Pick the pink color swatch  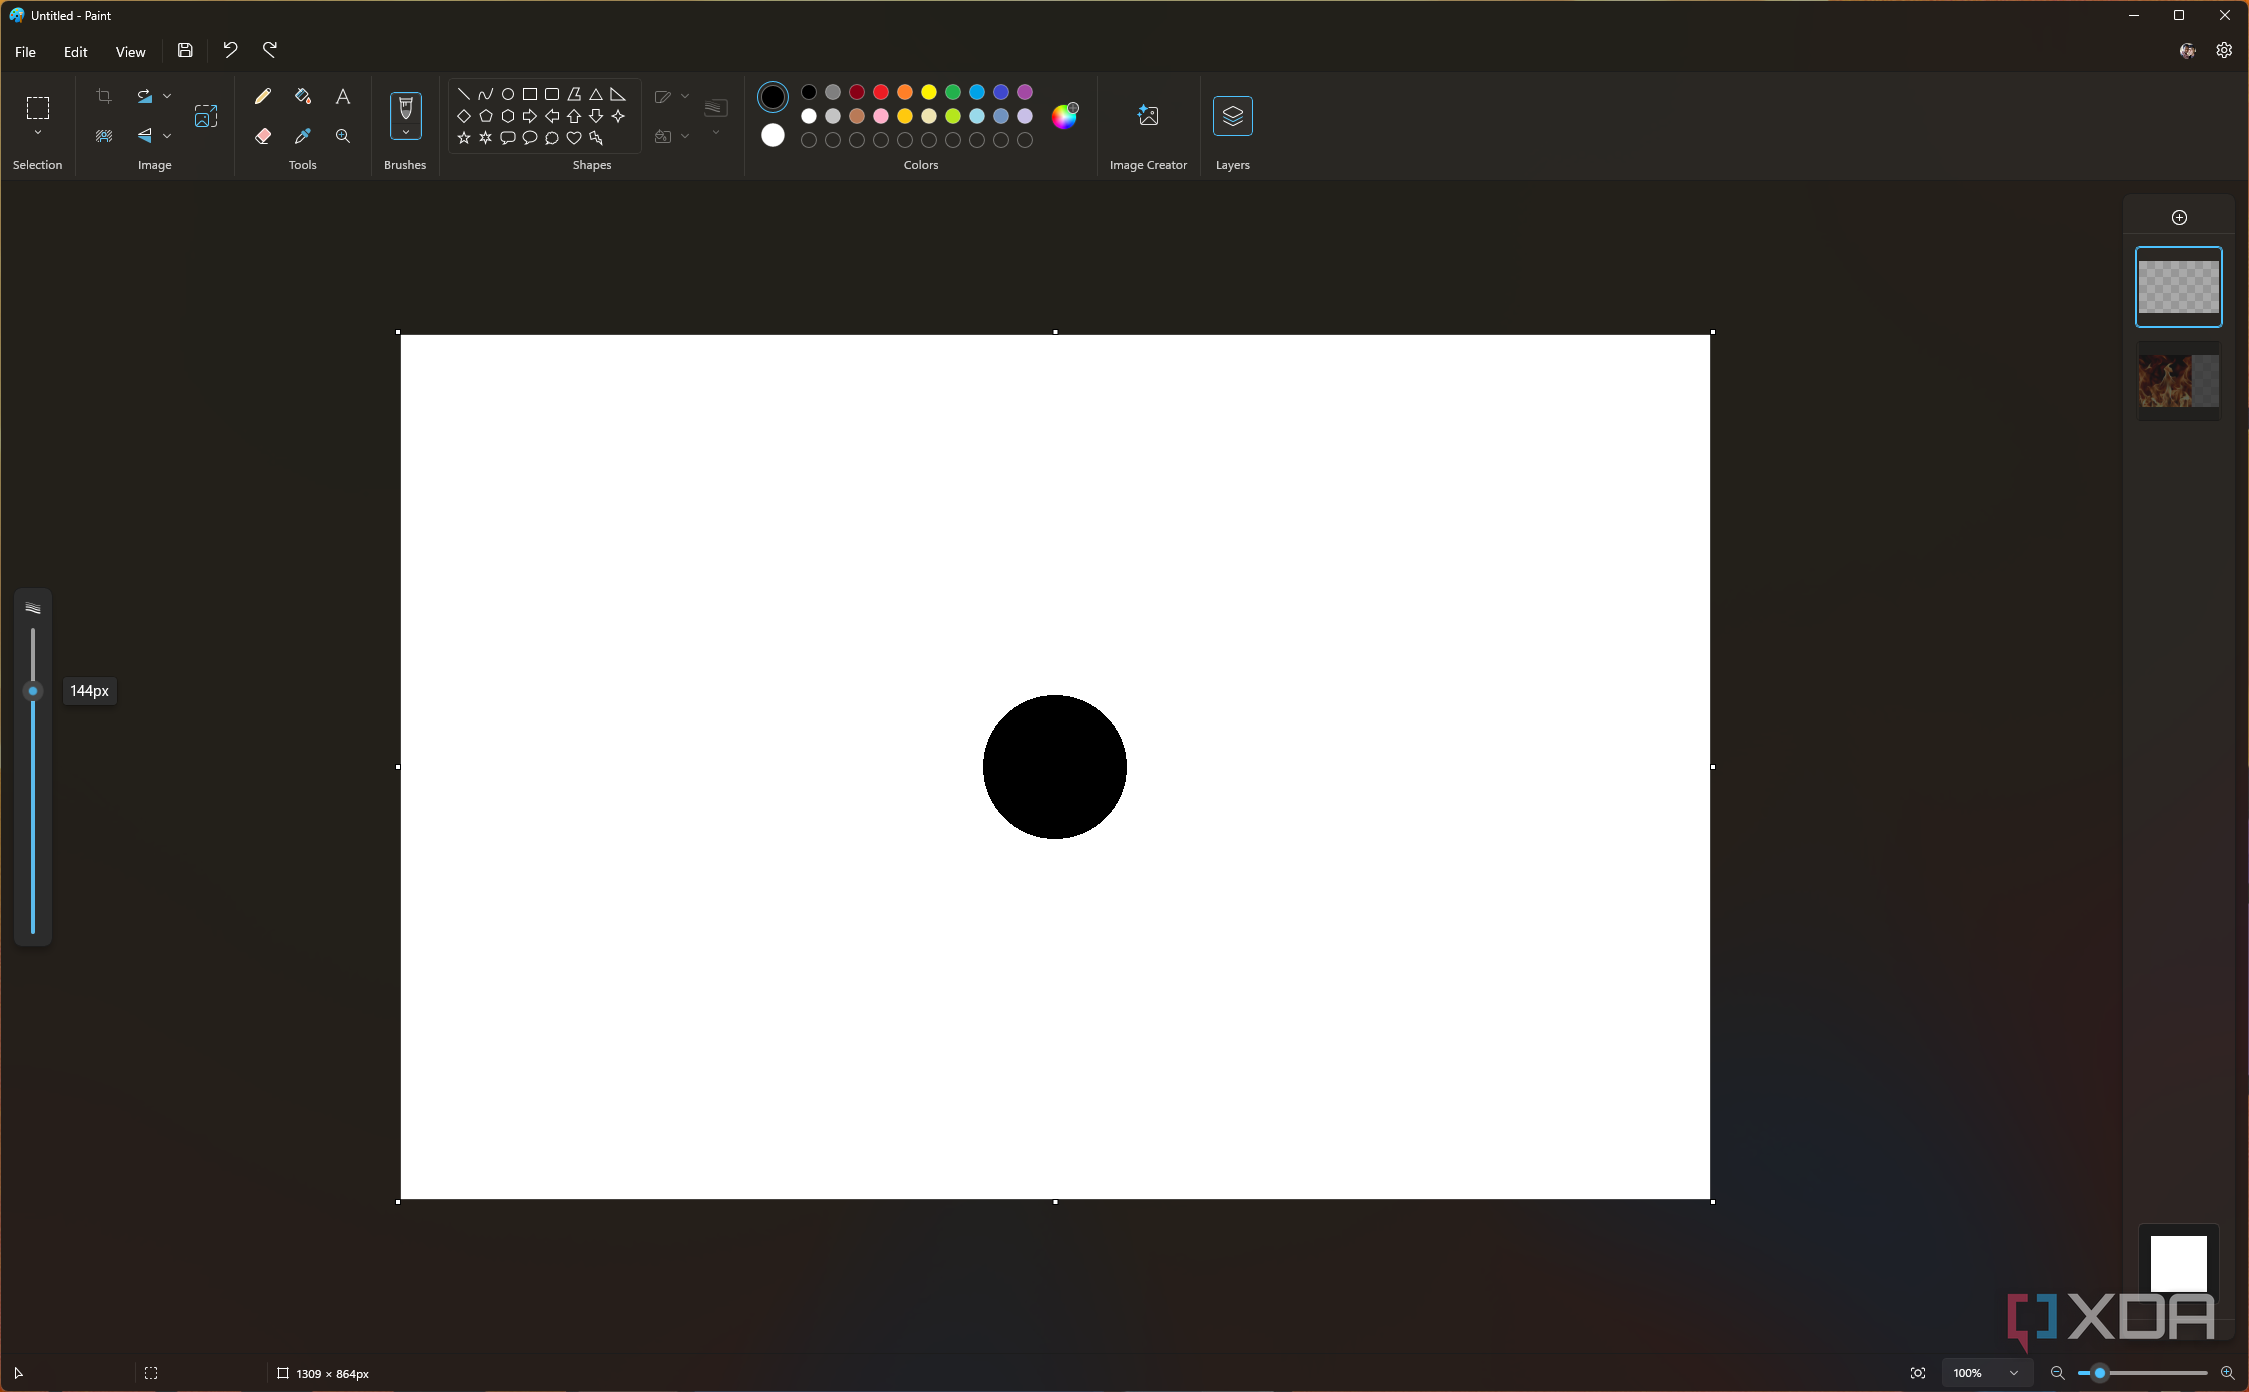point(880,116)
